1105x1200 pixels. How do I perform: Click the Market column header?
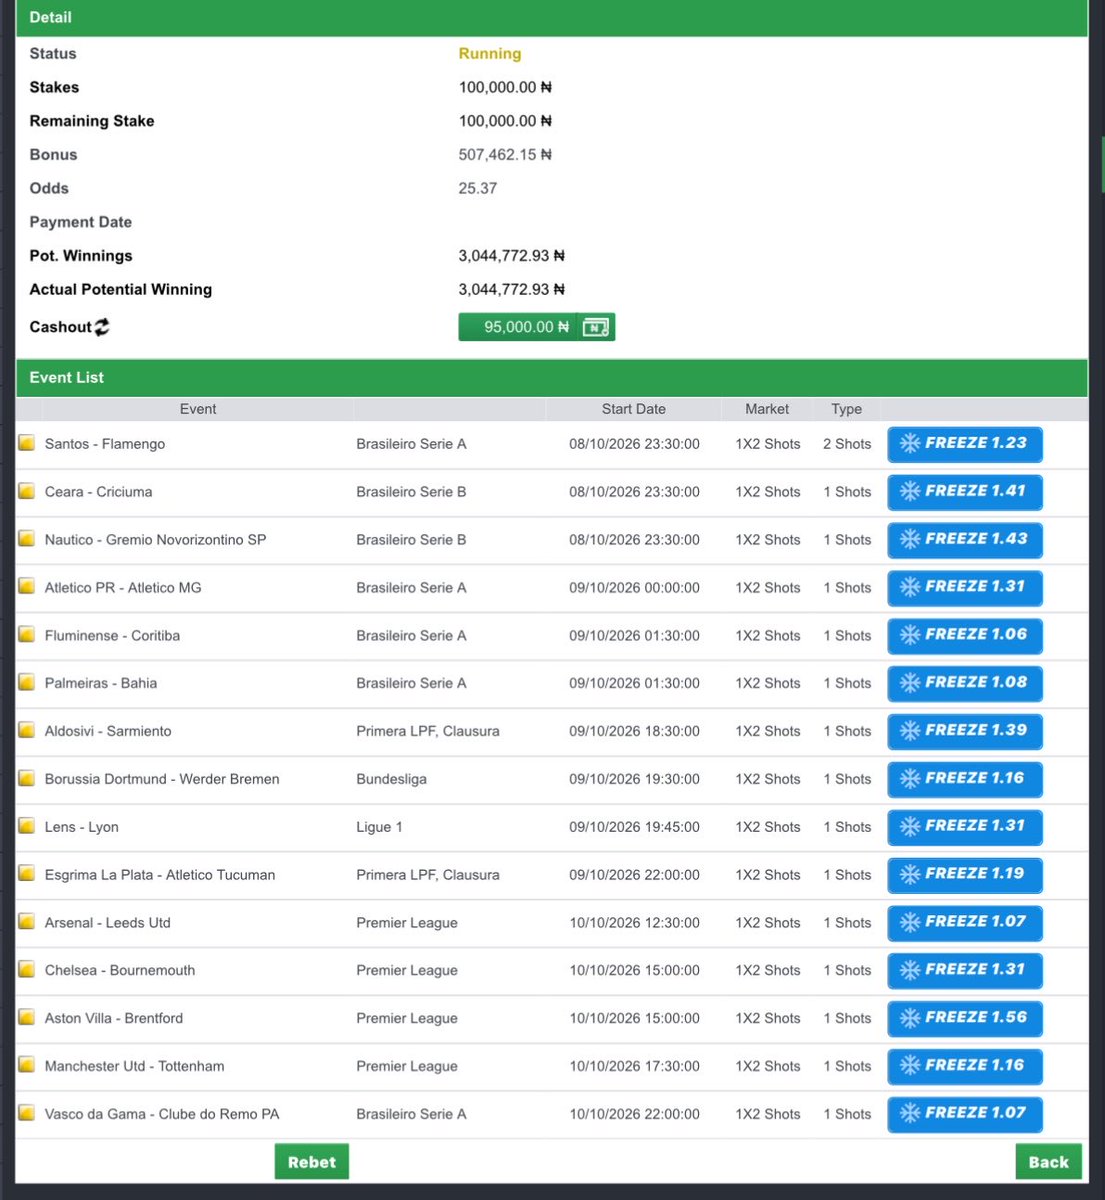coord(767,409)
